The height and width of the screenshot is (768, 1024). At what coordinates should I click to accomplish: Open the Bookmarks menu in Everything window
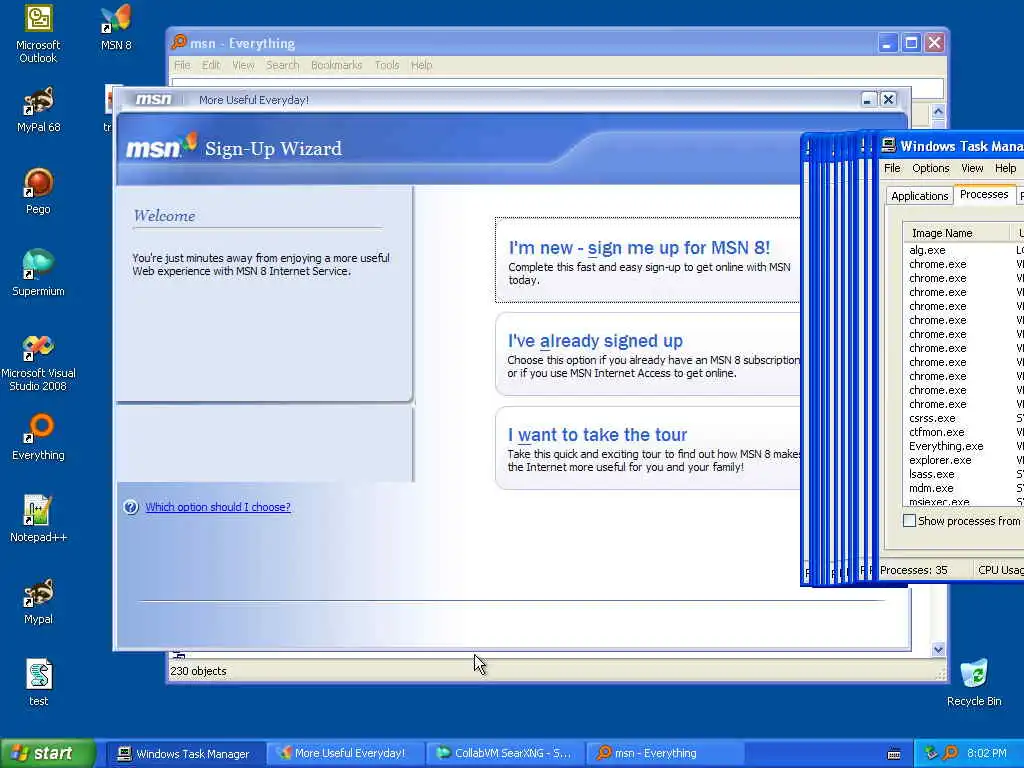point(336,65)
